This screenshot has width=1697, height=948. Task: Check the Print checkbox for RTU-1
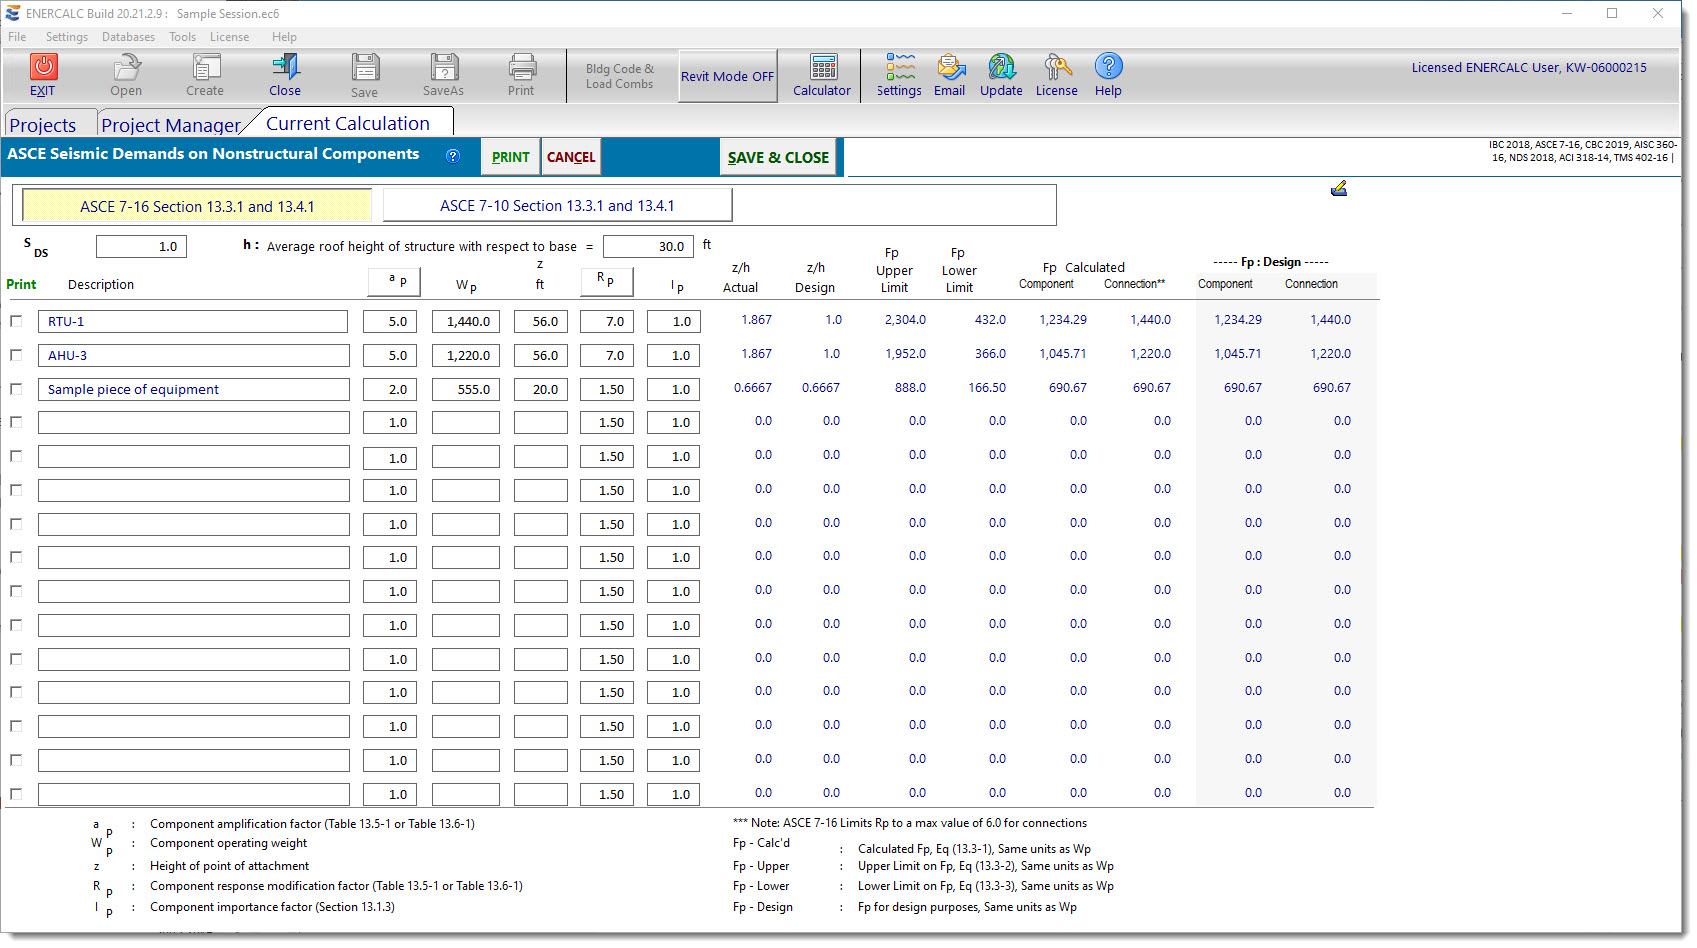(x=16, y=321)
